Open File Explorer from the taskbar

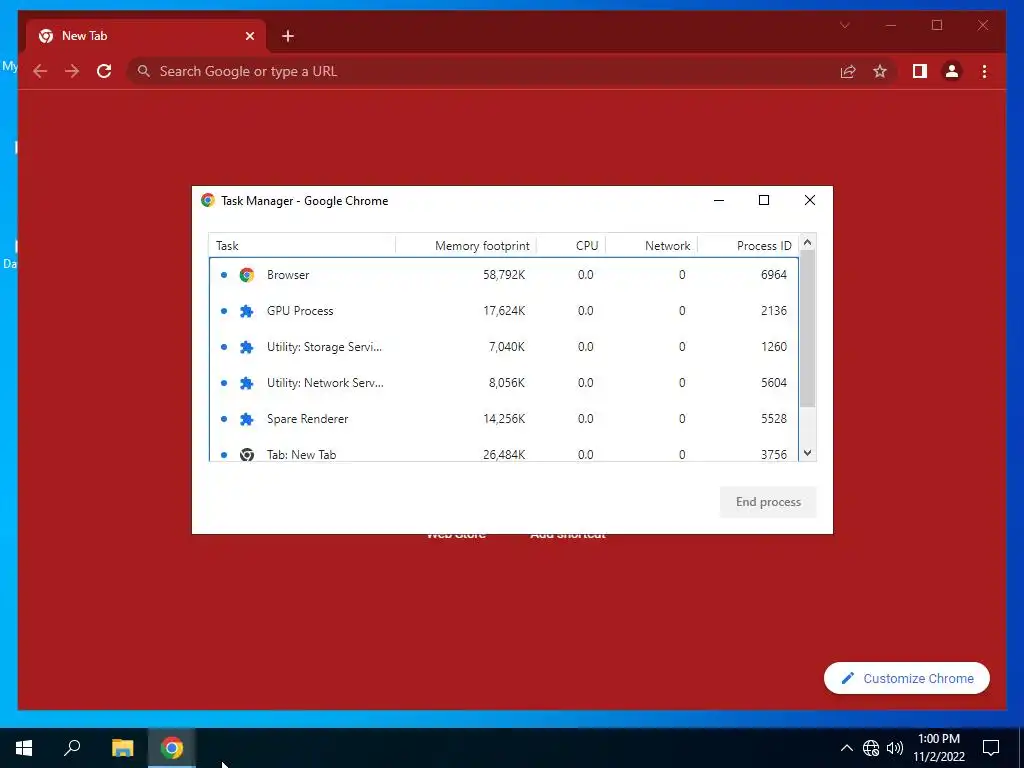tap(122, 748)
